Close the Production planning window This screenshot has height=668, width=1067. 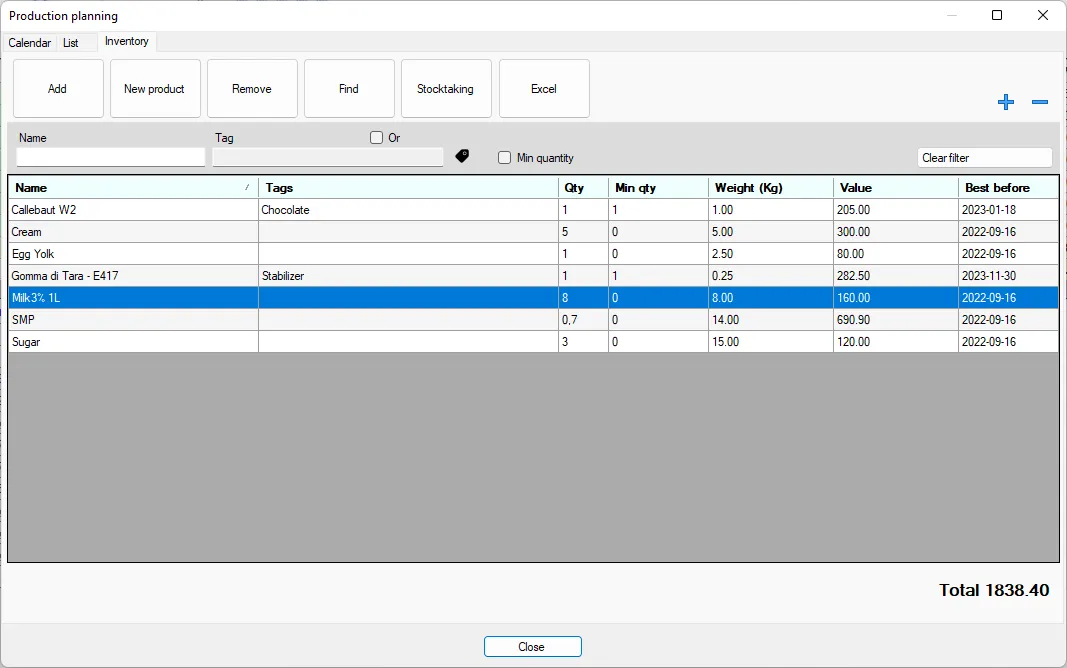(x=1043, y=15)
